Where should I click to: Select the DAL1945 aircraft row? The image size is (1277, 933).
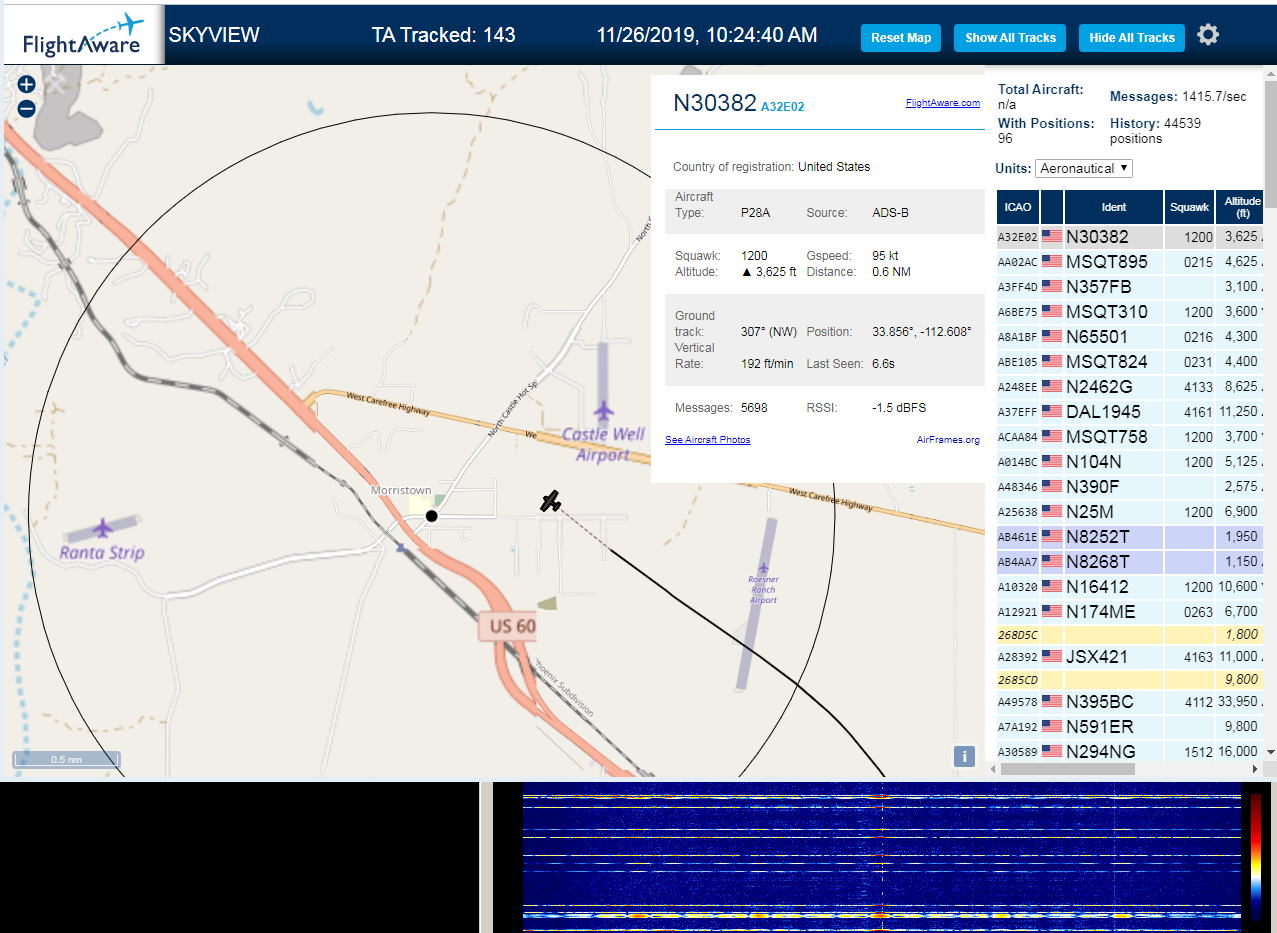pyautogui.click(x=1130, y=411)
